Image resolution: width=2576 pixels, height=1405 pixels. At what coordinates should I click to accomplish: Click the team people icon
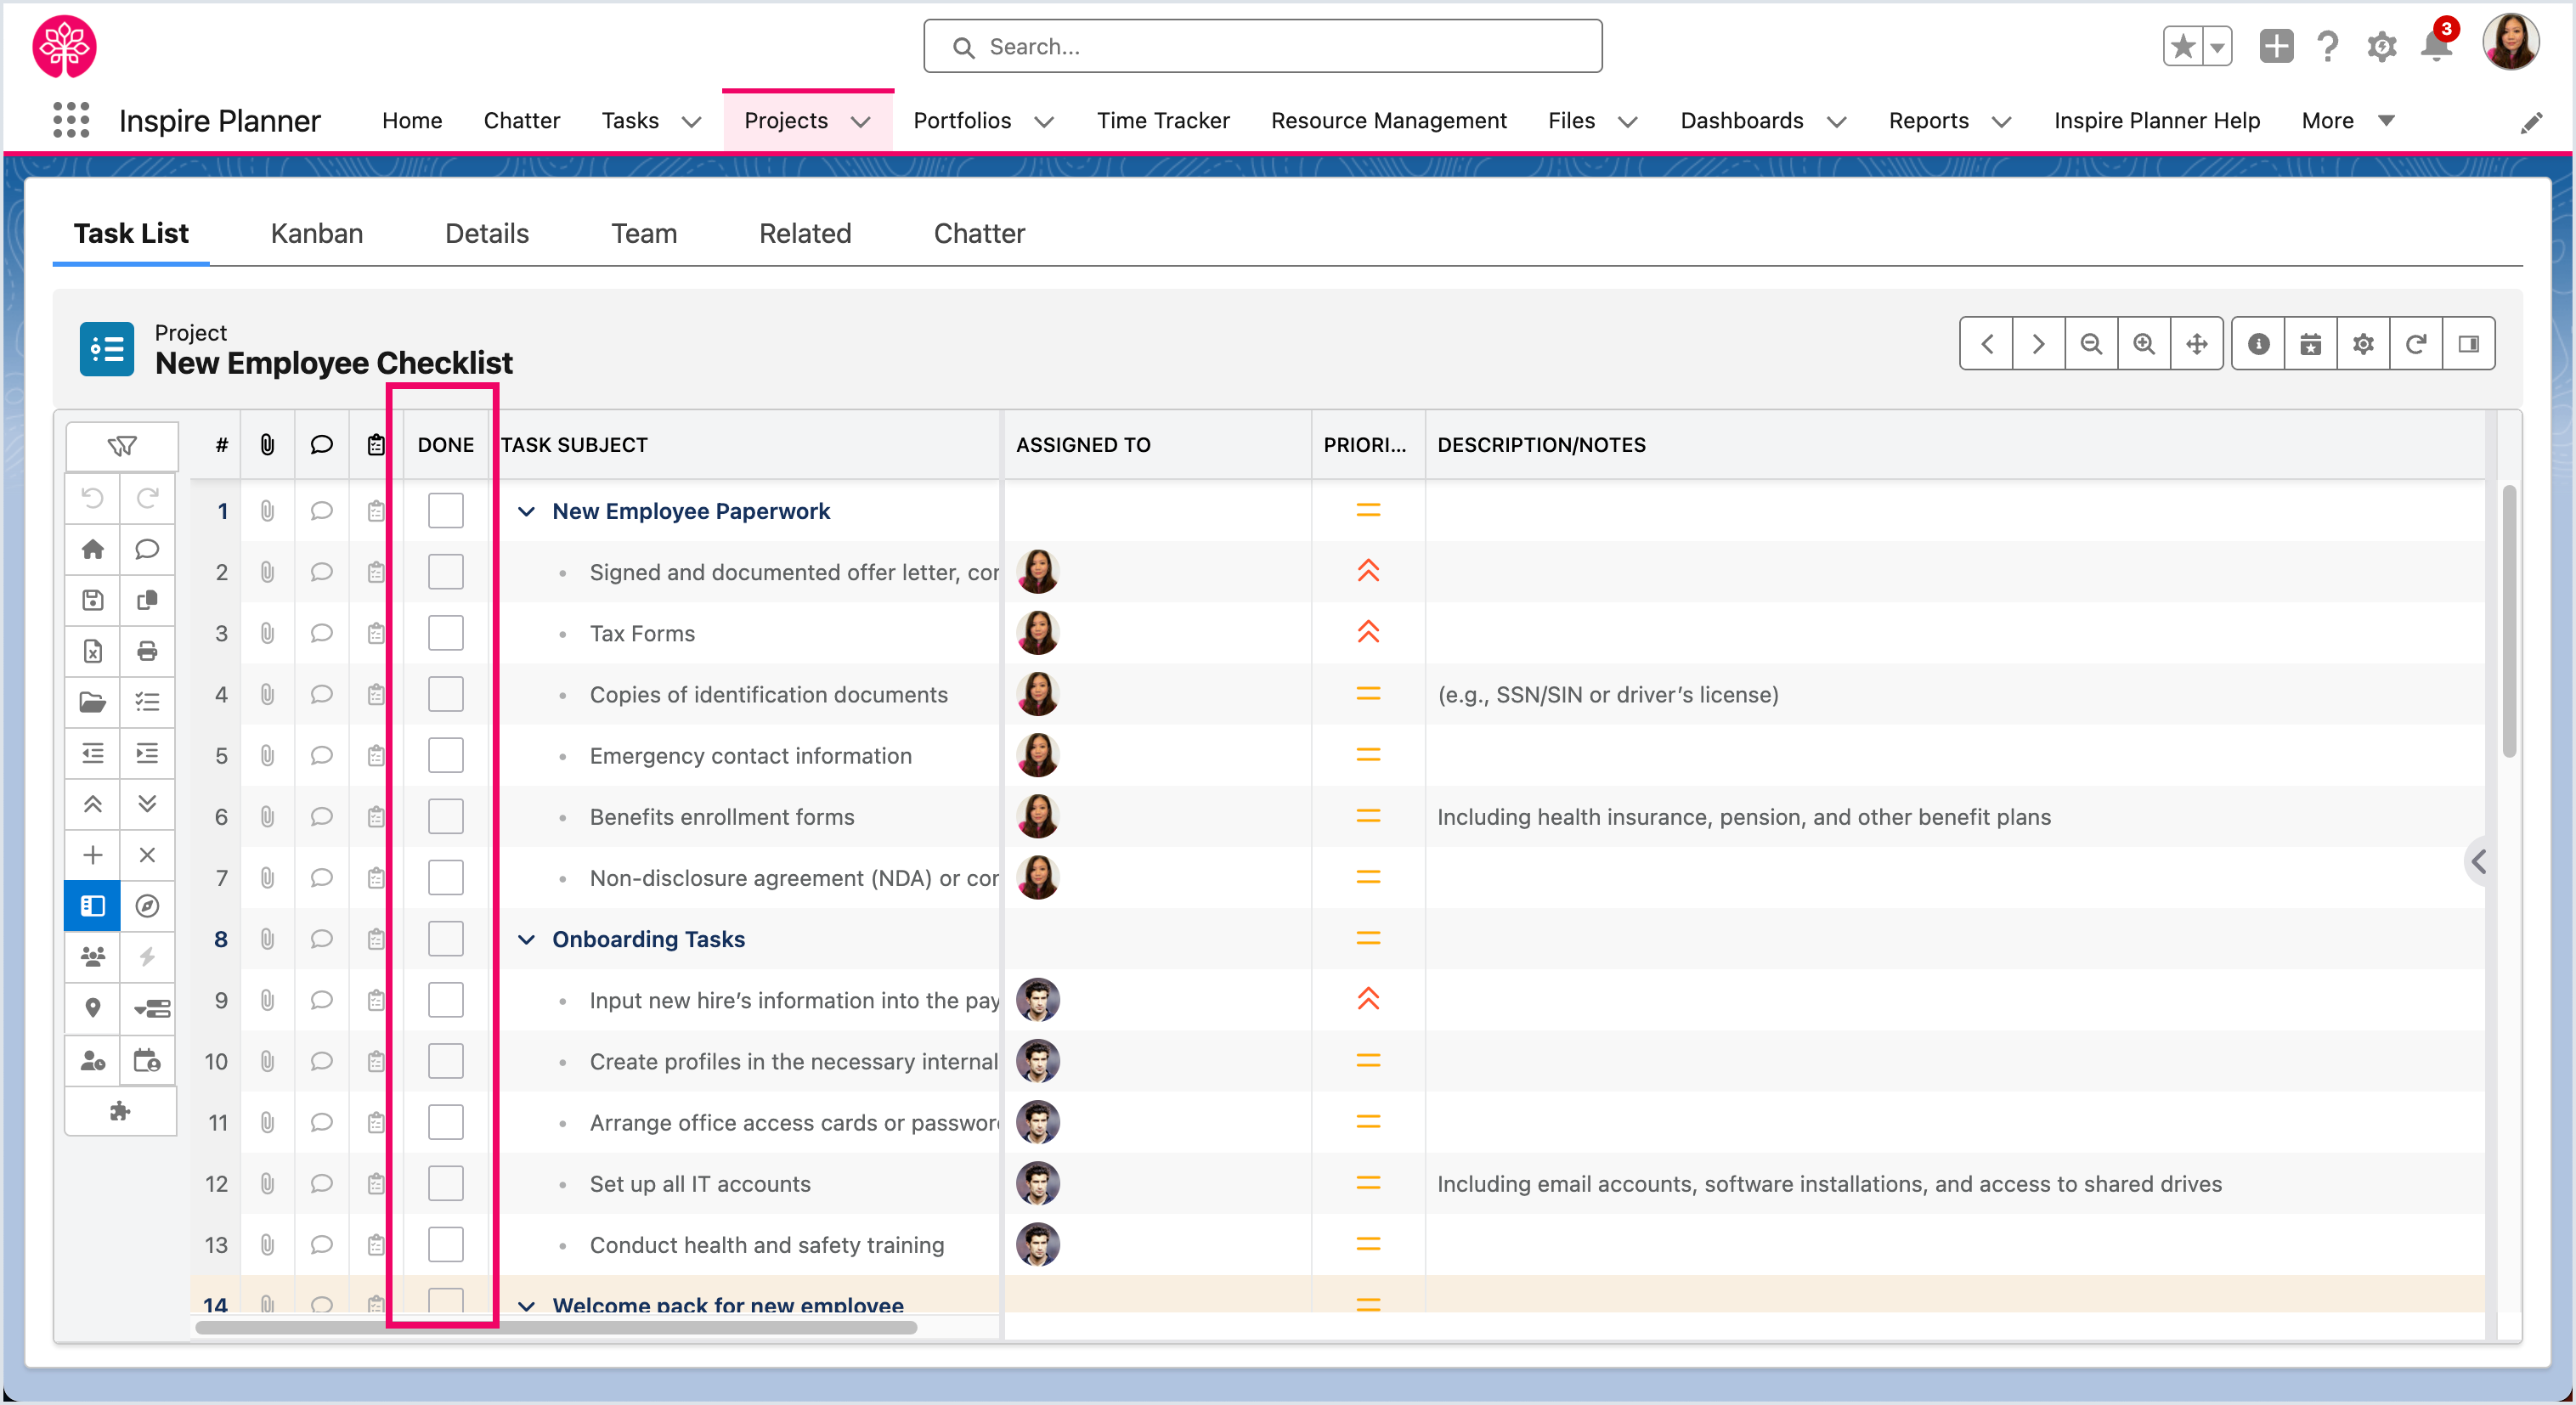click(93, 957)
